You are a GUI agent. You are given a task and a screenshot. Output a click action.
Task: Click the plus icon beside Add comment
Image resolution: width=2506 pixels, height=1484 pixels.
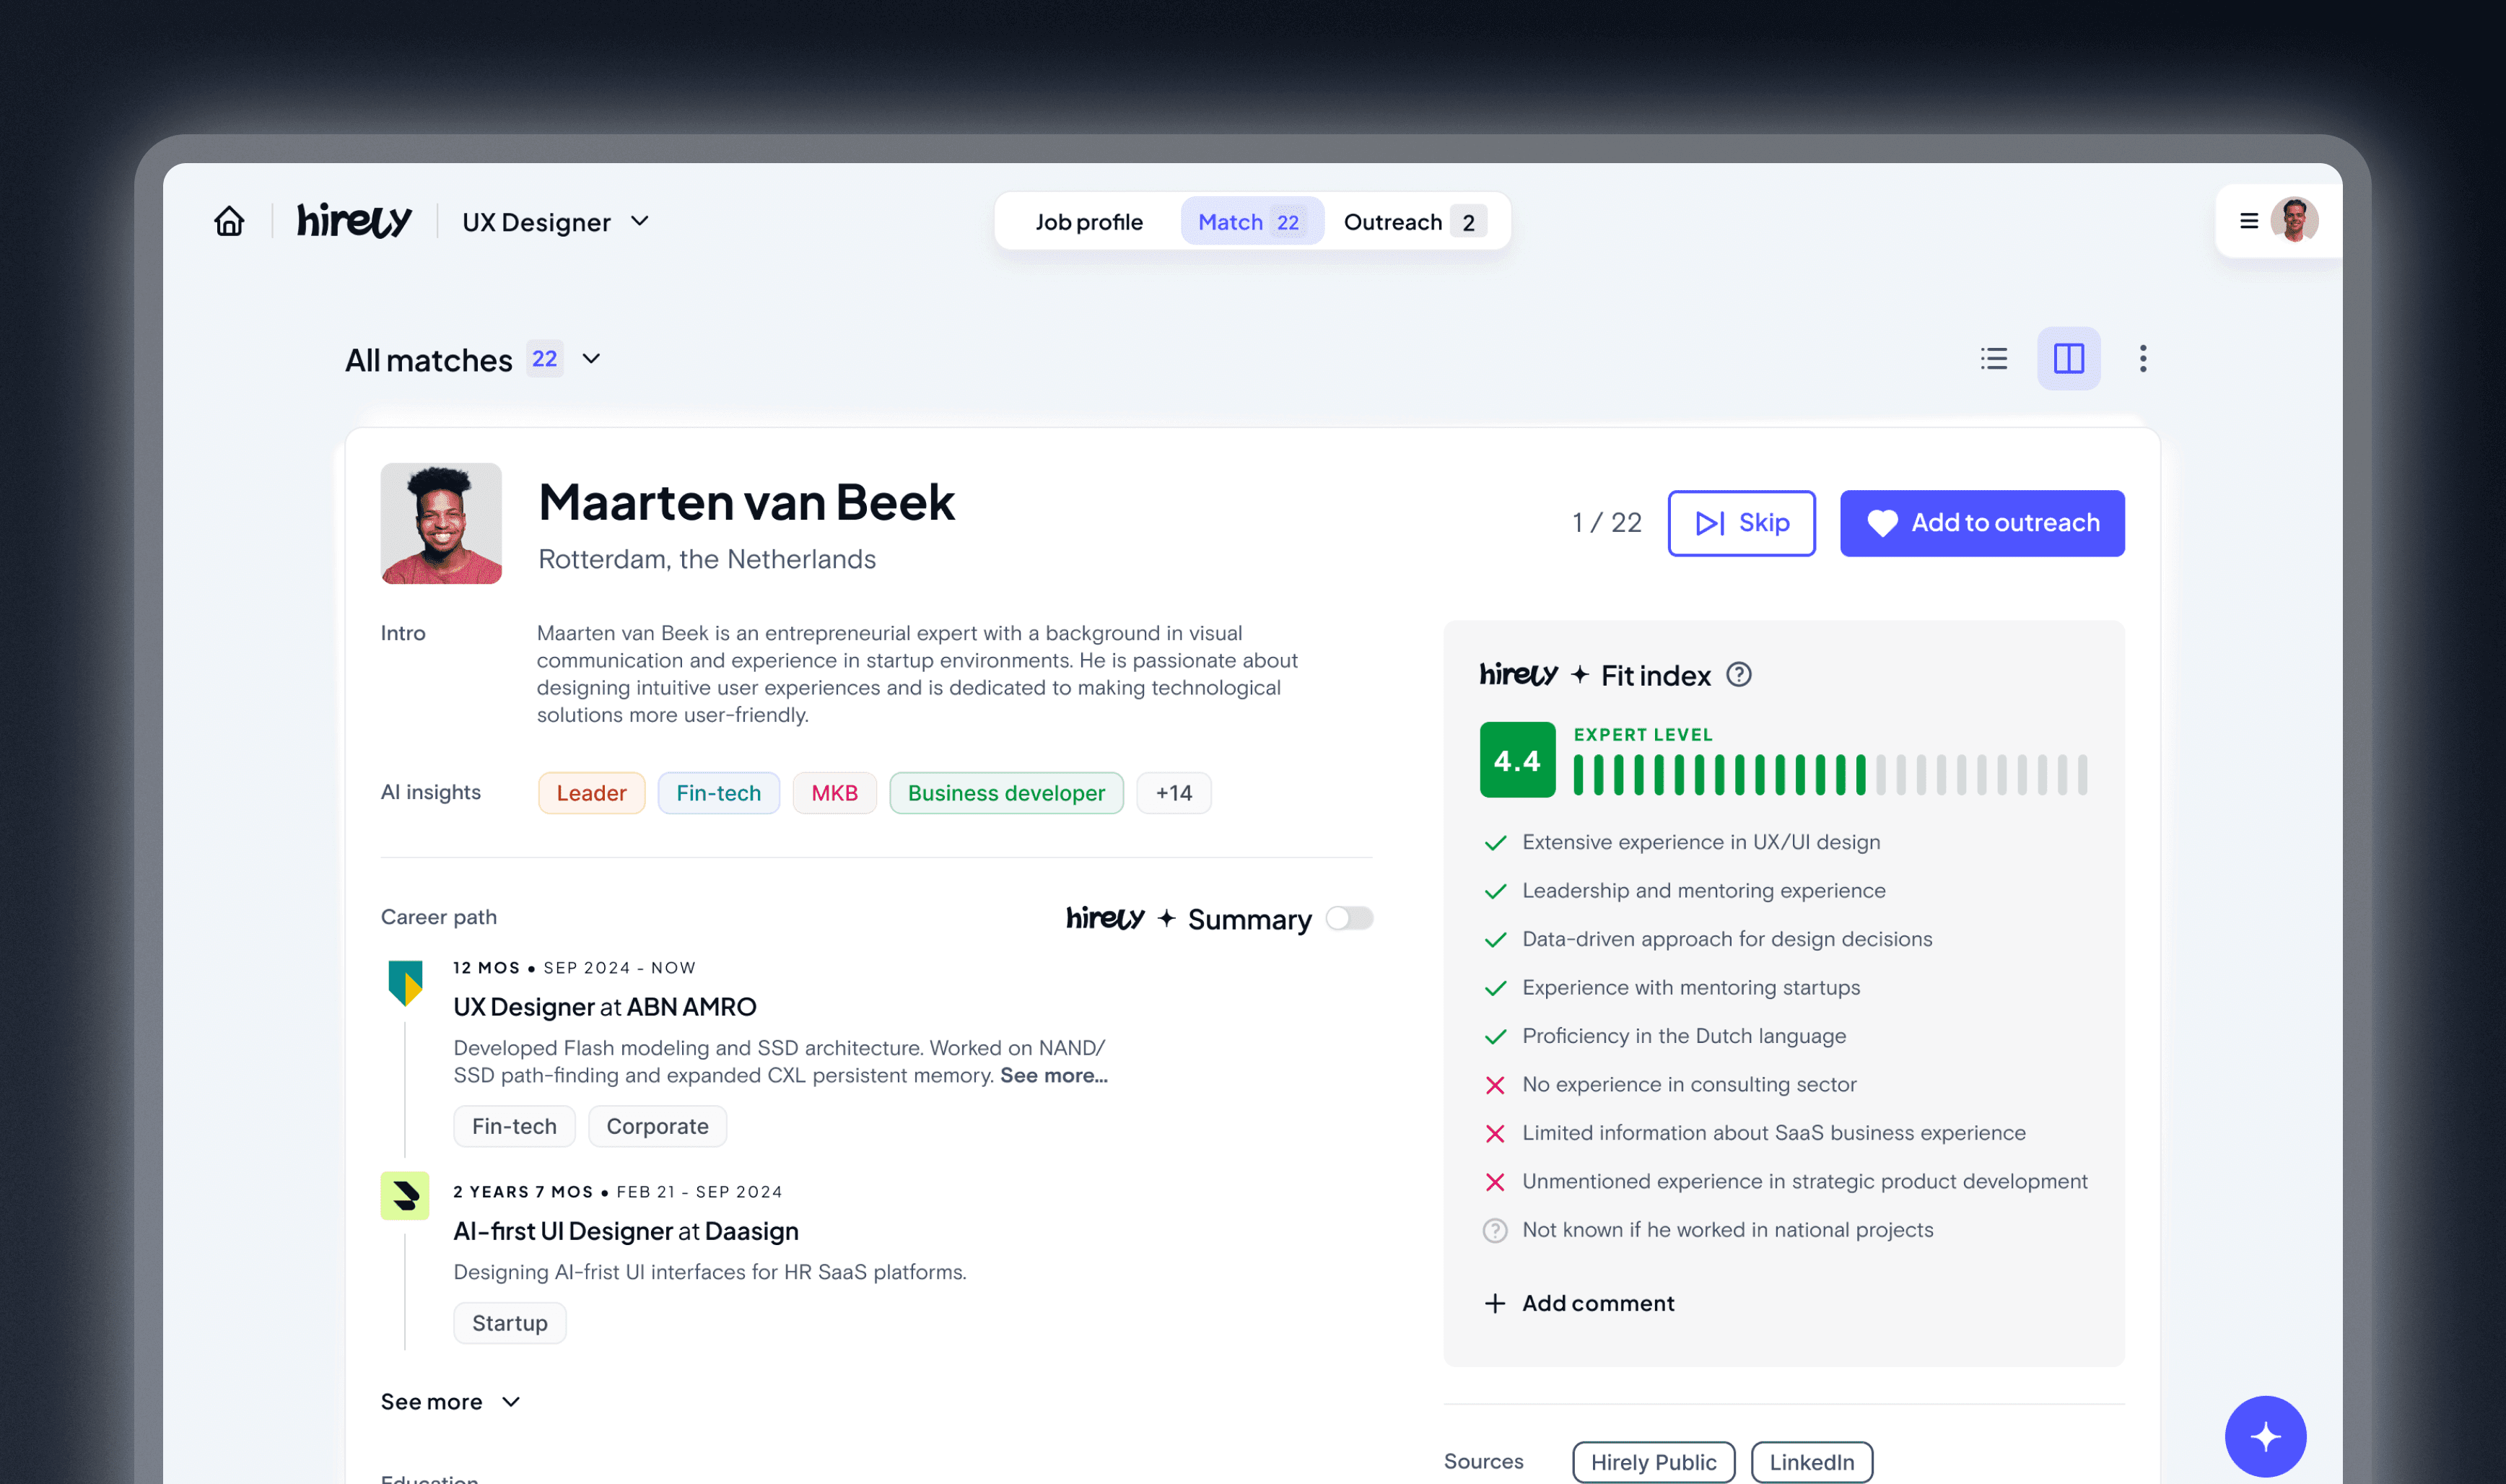point(1495,1303)
